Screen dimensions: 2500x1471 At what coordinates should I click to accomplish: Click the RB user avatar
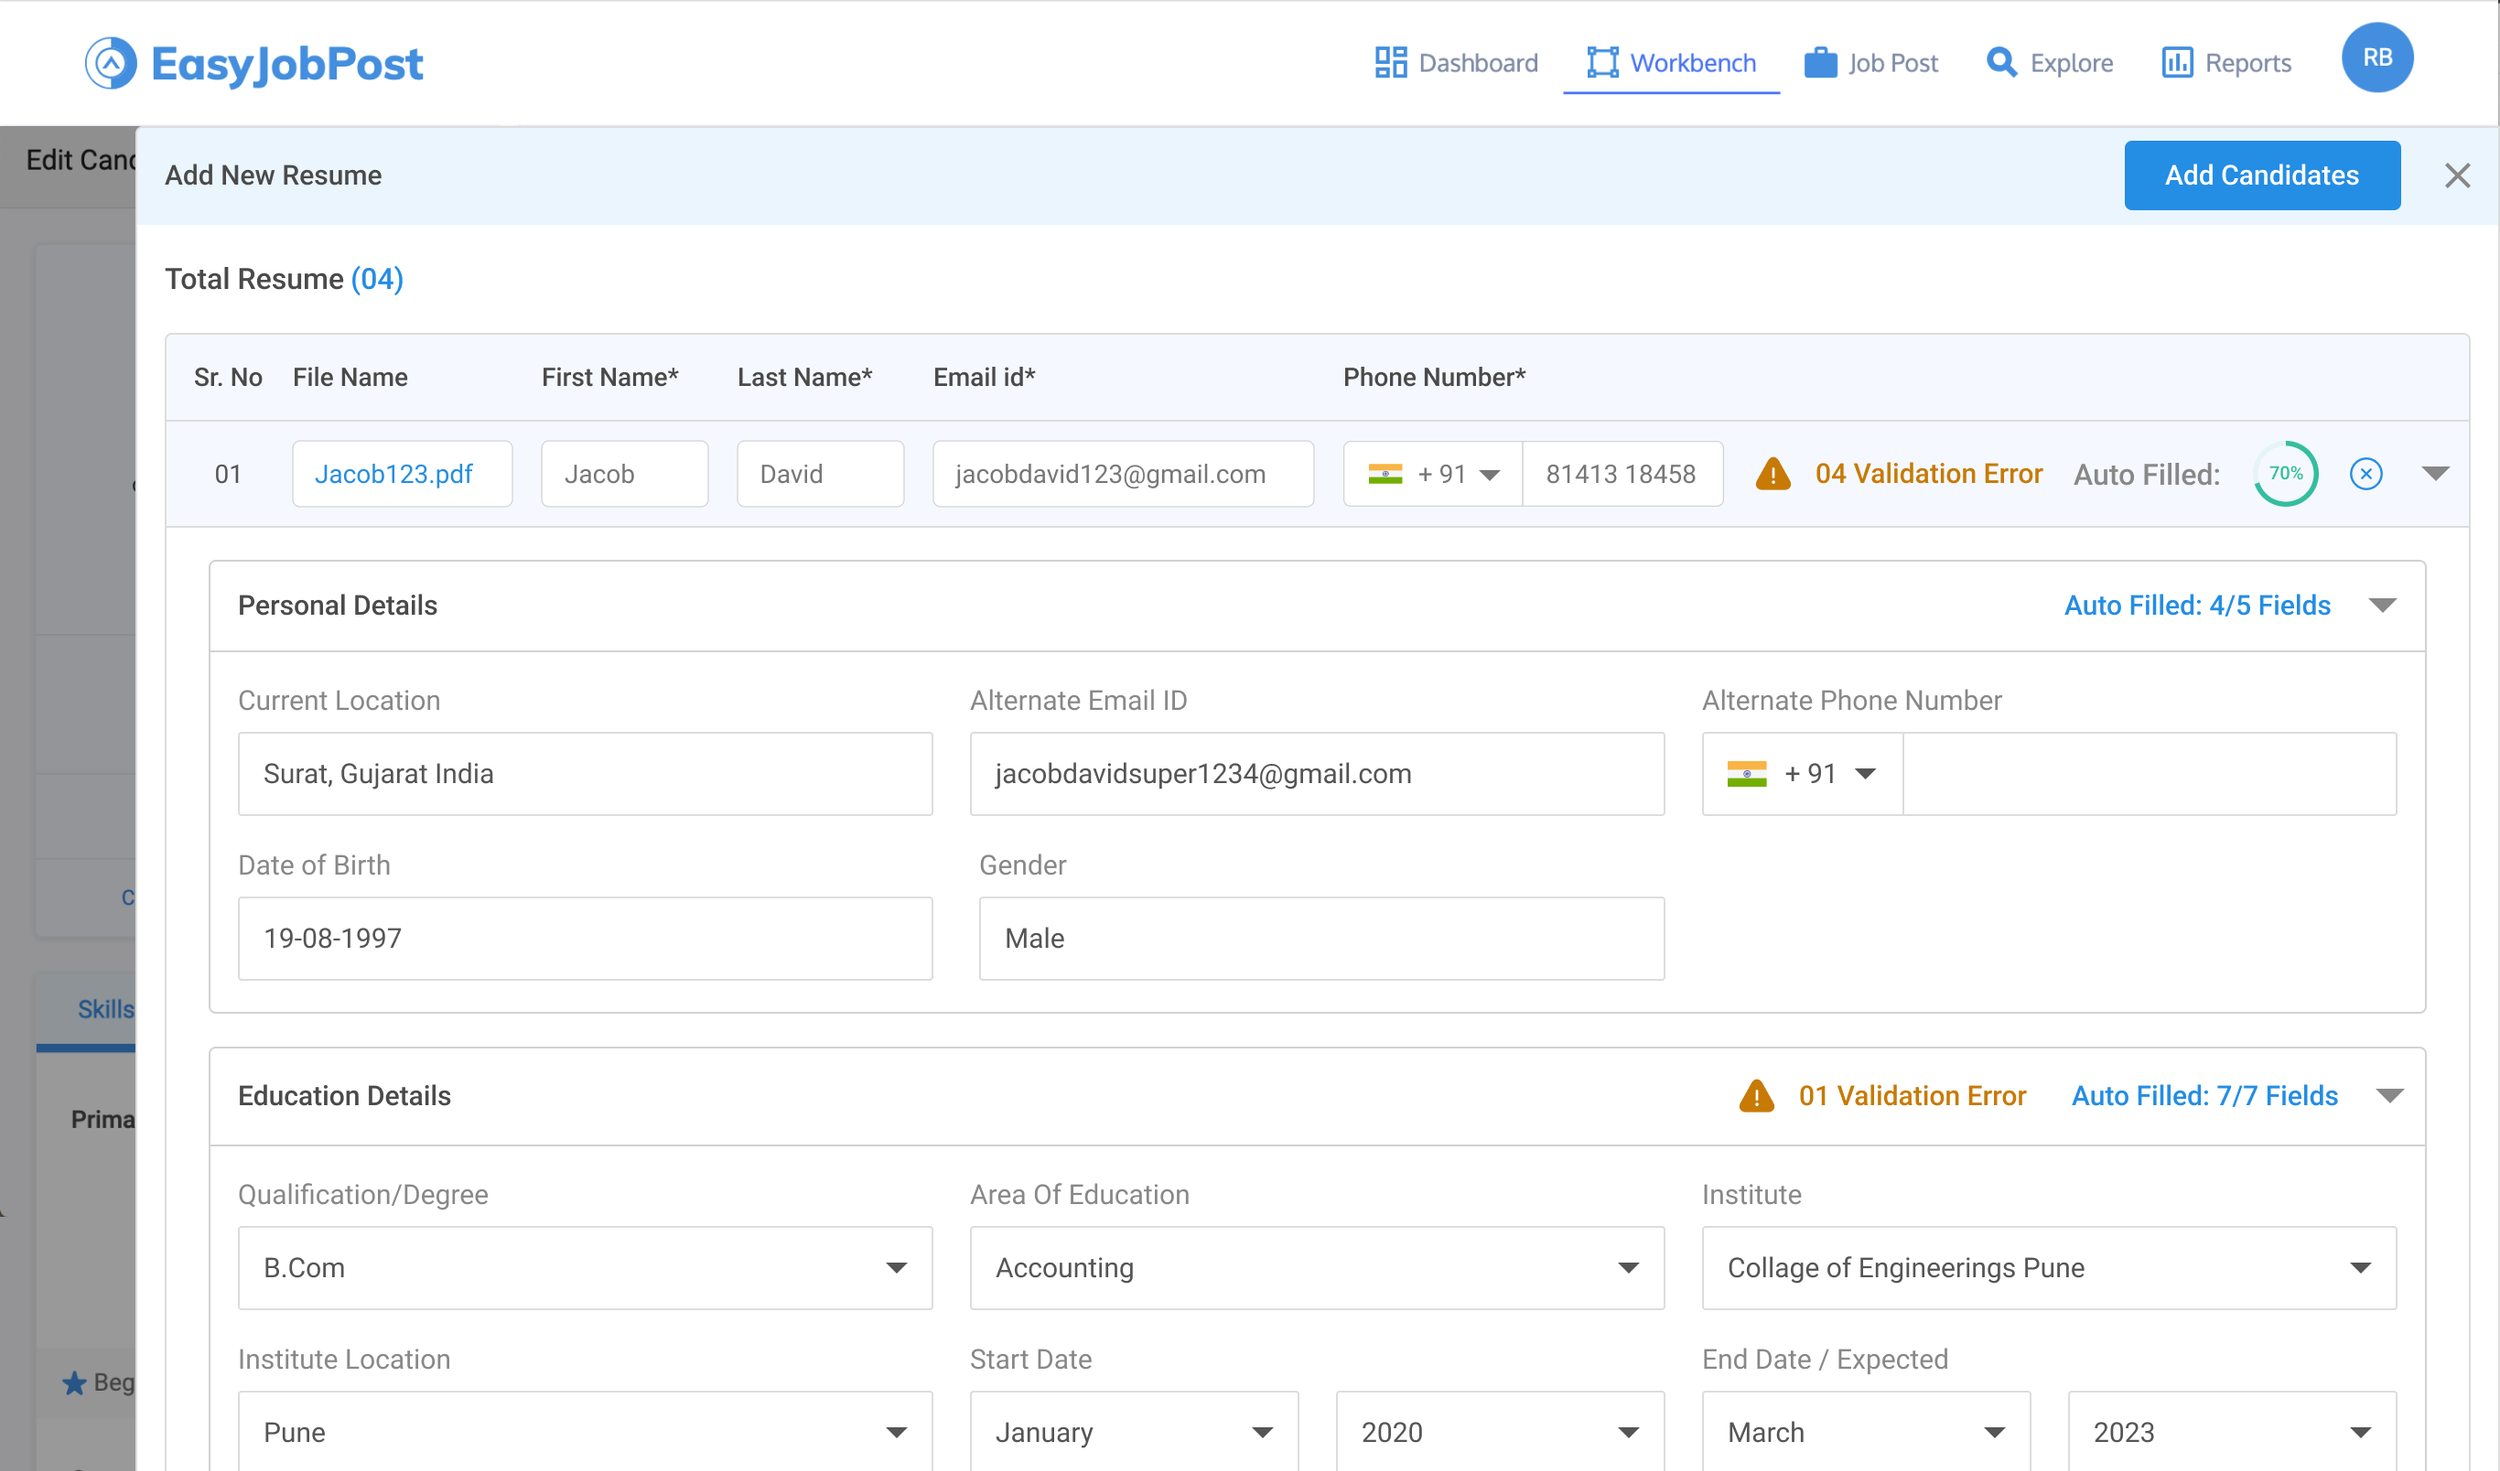(x=2377, y=58)
